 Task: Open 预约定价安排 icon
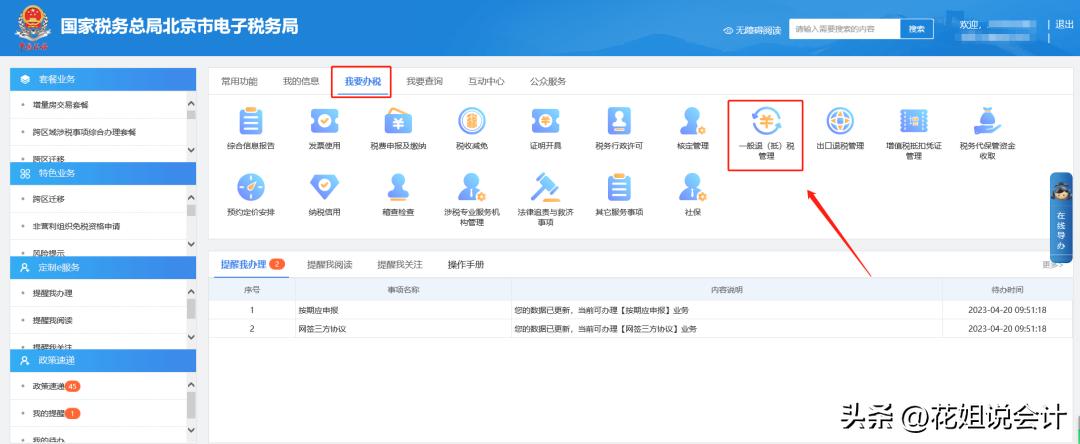pyautogui.click(x=251, y=187)
